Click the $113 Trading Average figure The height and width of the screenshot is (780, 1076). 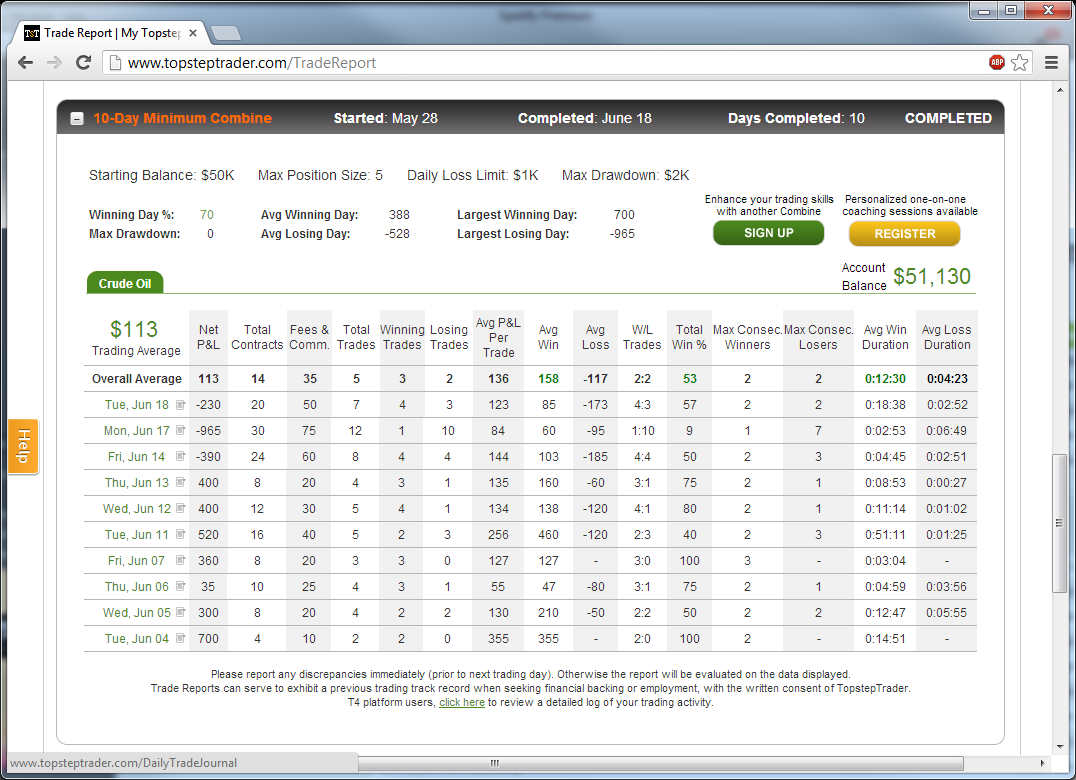(x=134, y=329)
